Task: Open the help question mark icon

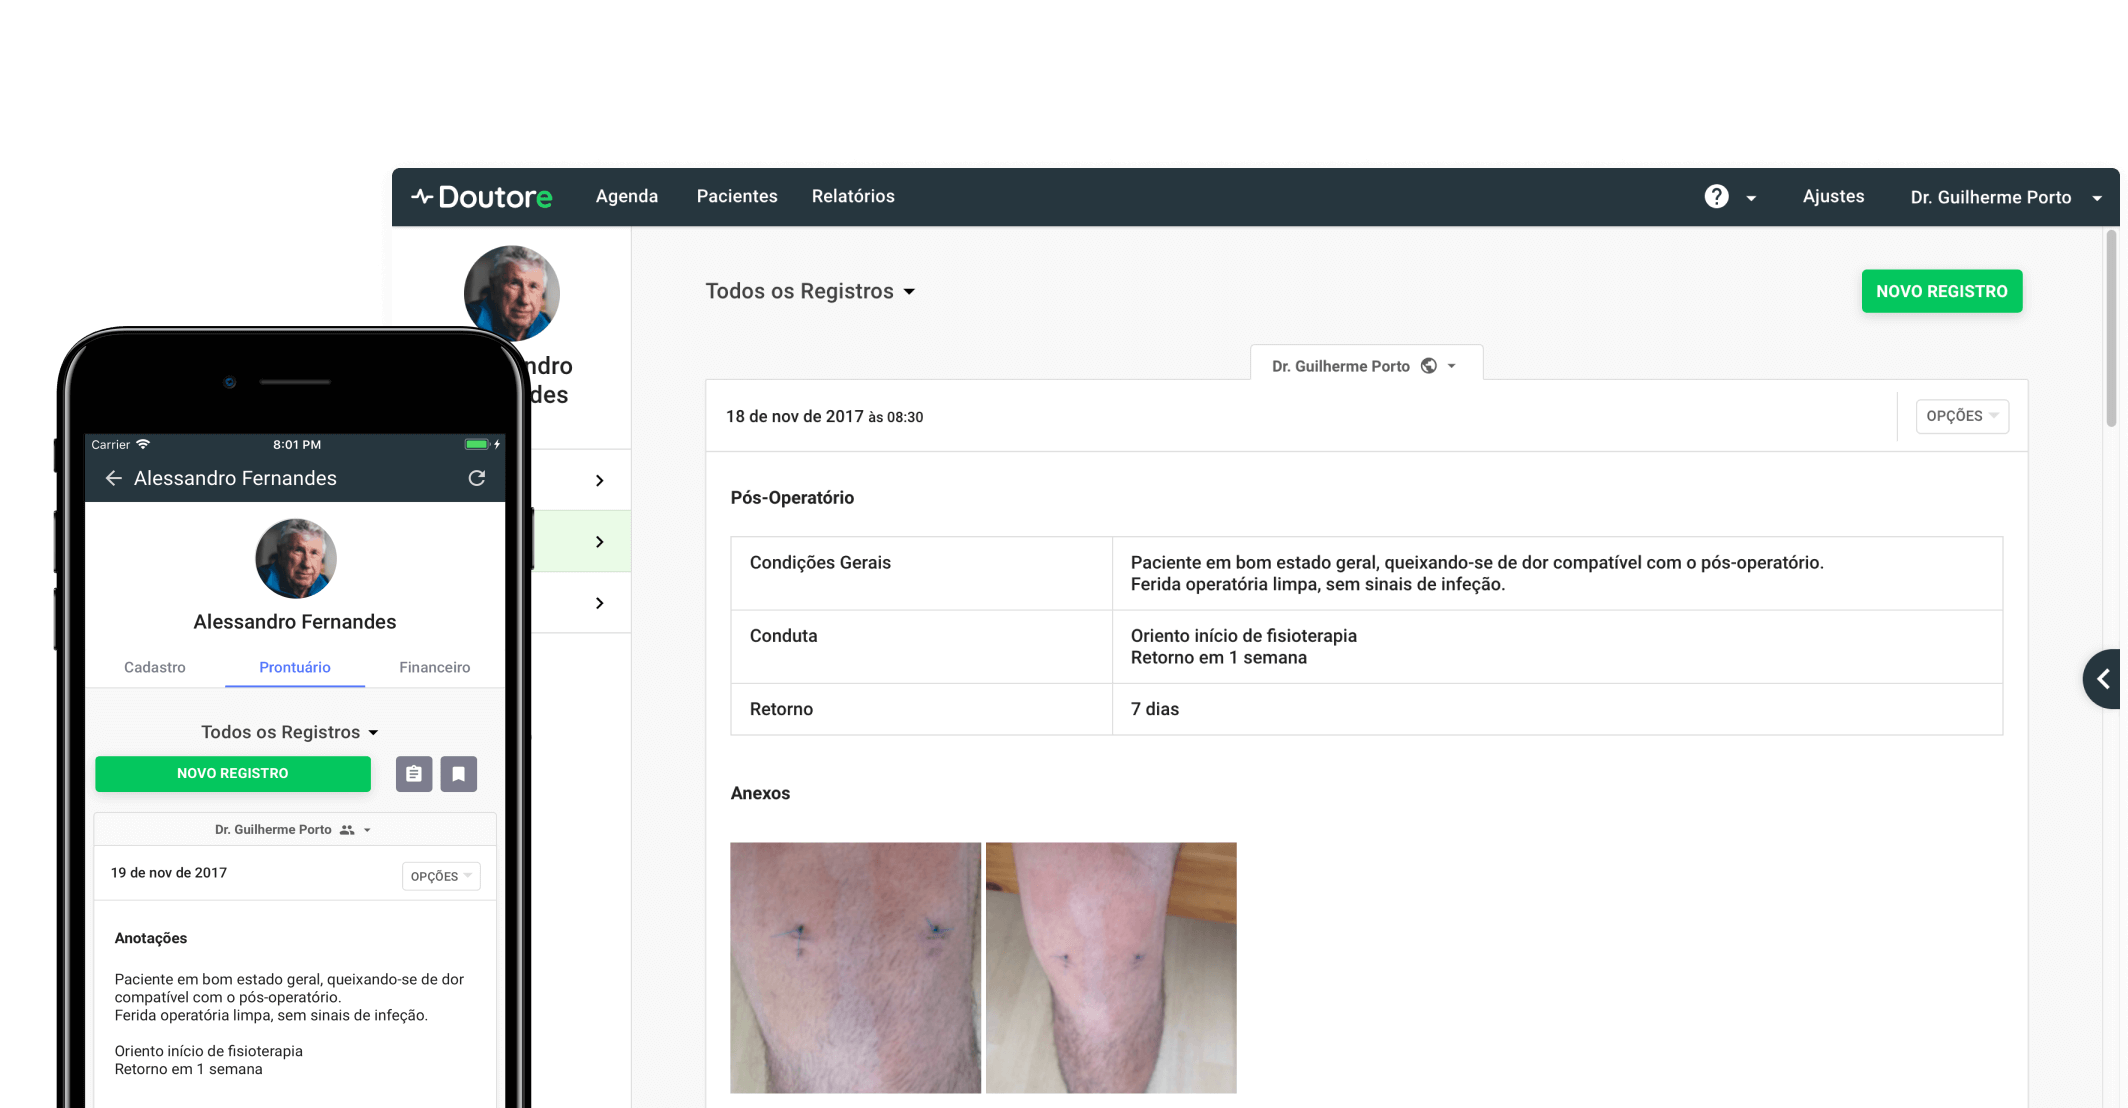Action: click(1716, 197)
